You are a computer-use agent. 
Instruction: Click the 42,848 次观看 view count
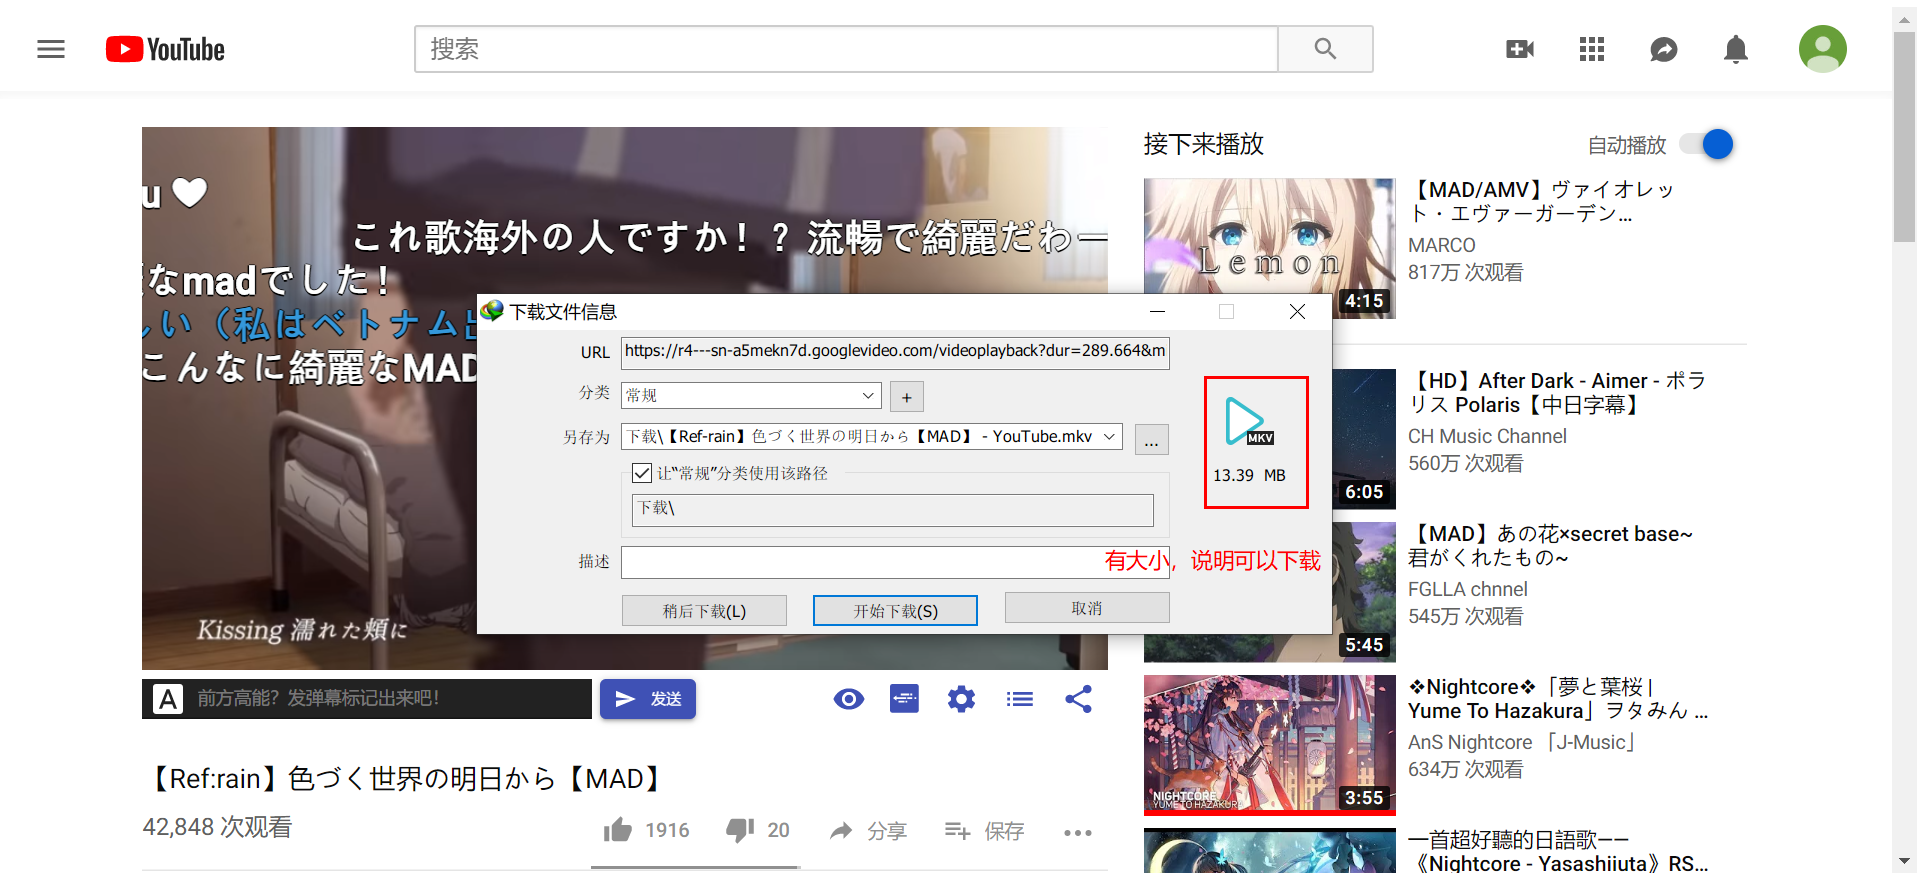(217, 827)
